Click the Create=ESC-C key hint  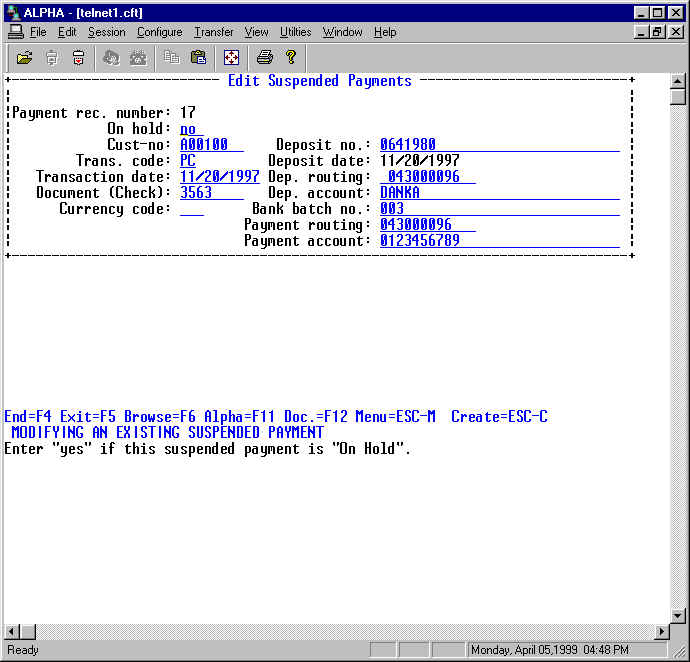tap(499, 416)
